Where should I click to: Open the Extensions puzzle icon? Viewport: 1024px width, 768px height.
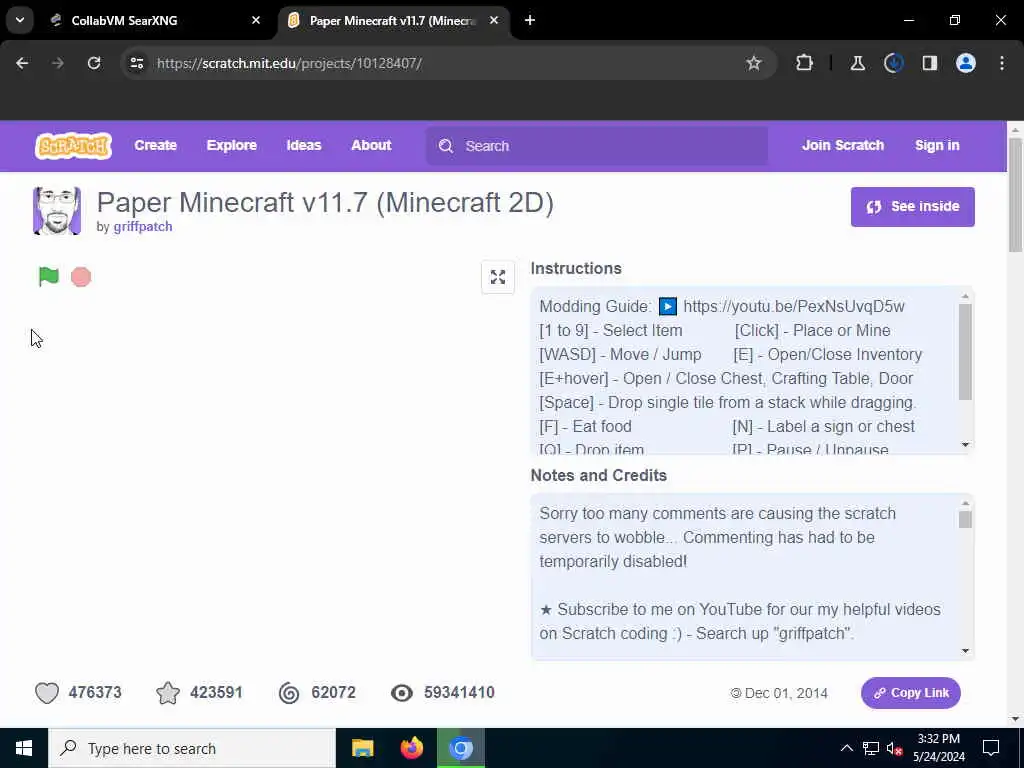(x=805, y=63)
